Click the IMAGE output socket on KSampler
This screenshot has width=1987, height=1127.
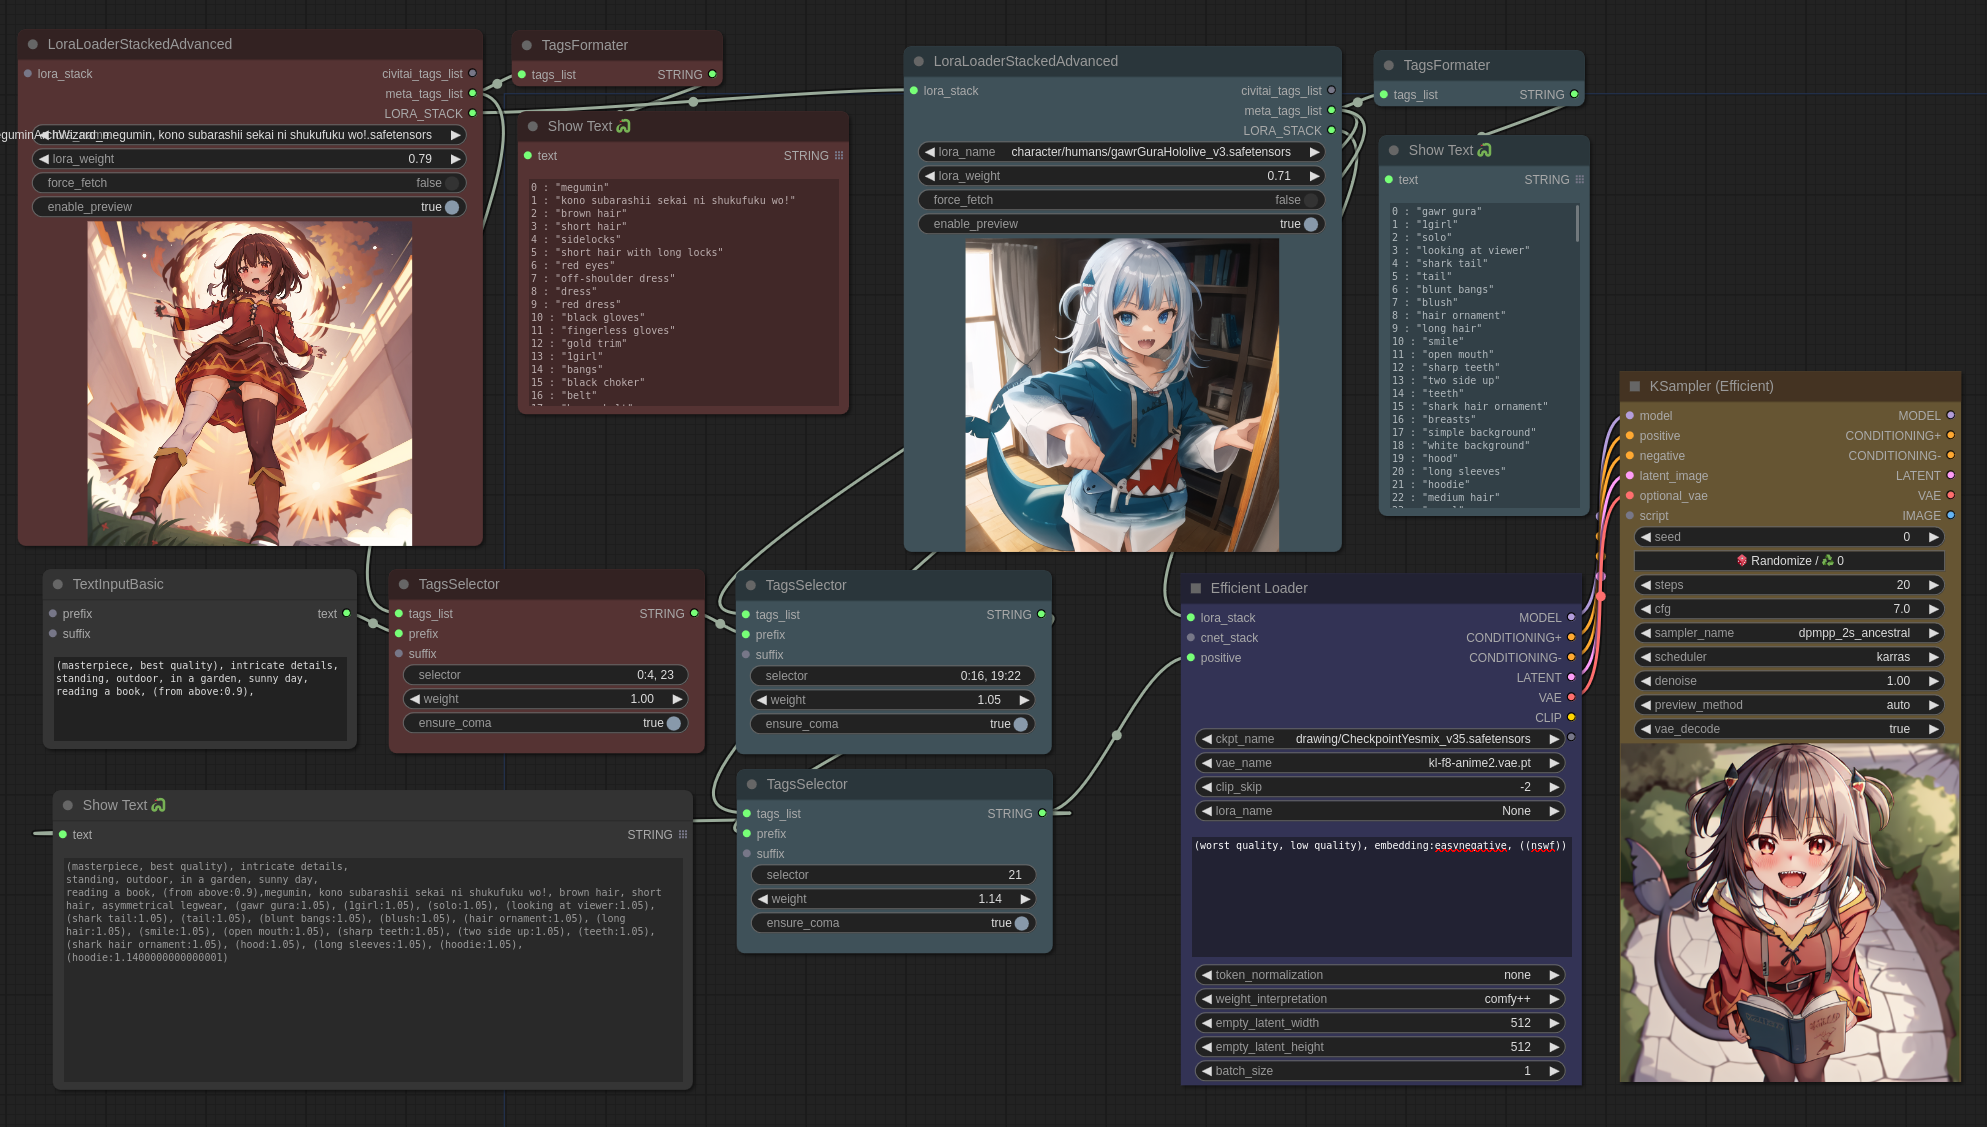tap(1950, 515)
